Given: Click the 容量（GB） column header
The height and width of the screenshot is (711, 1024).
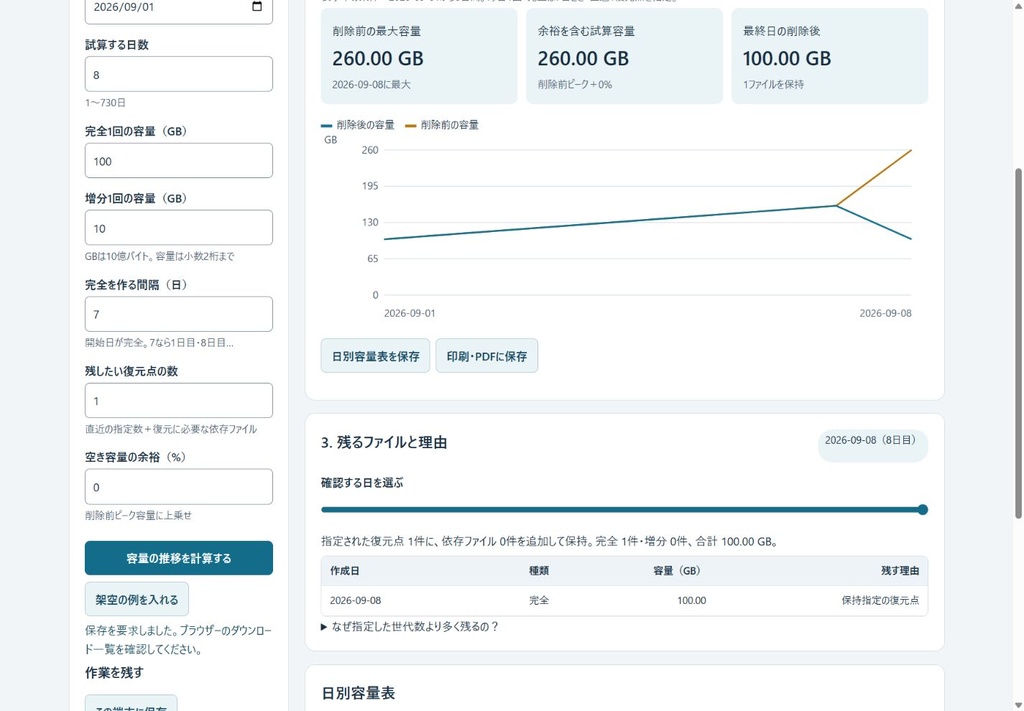Looking at the screenshot, I should point(677,571).
